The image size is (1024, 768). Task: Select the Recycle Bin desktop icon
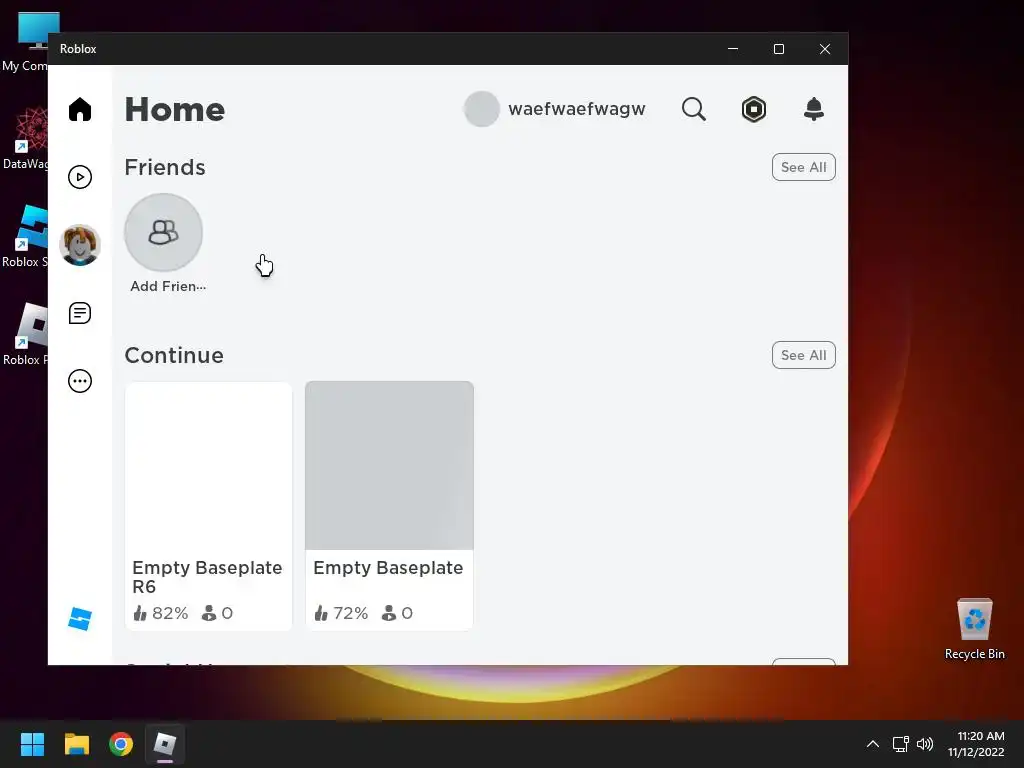(x=974, y=629)
